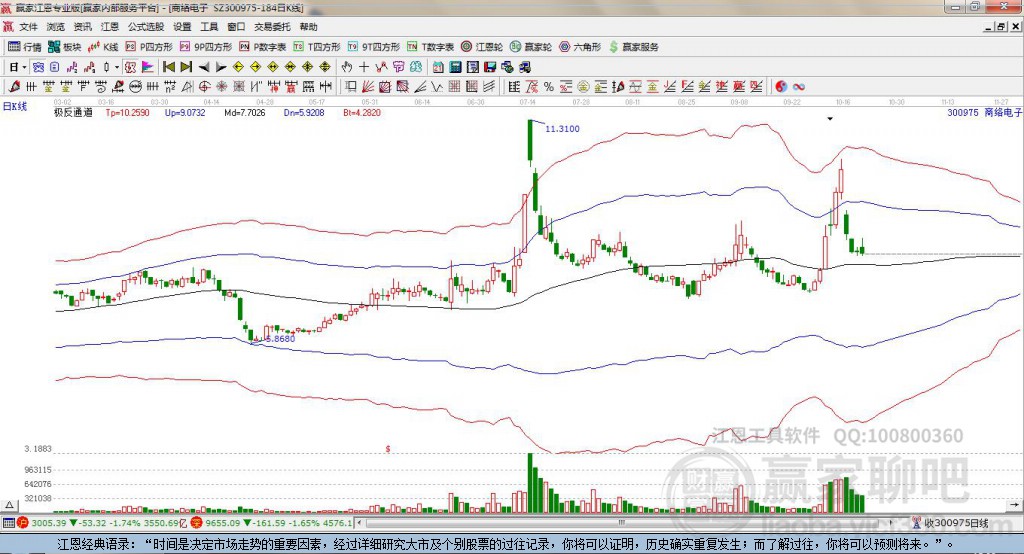Click the black right arrow icon
Viewport: 1024px width, 554px height.
pos(221,67)
